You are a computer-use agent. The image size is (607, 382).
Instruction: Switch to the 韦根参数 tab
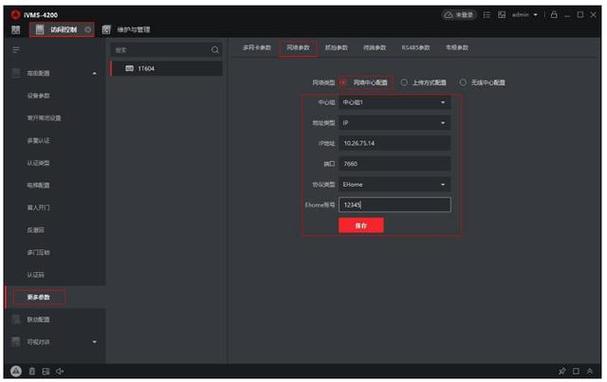coord(457,48)
